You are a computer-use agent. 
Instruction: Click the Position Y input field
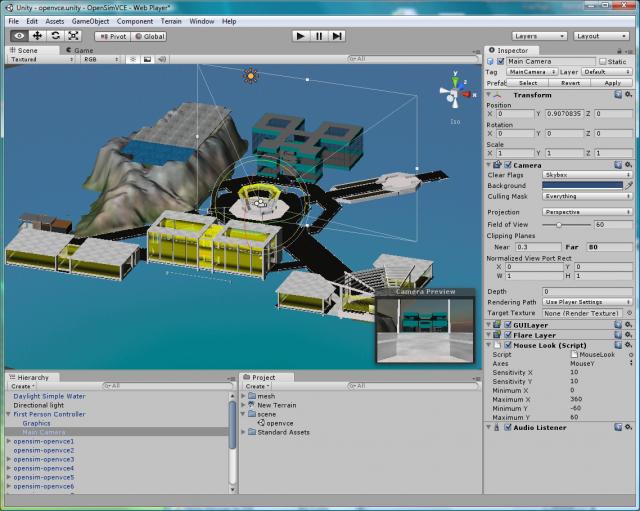coord(564,113)
